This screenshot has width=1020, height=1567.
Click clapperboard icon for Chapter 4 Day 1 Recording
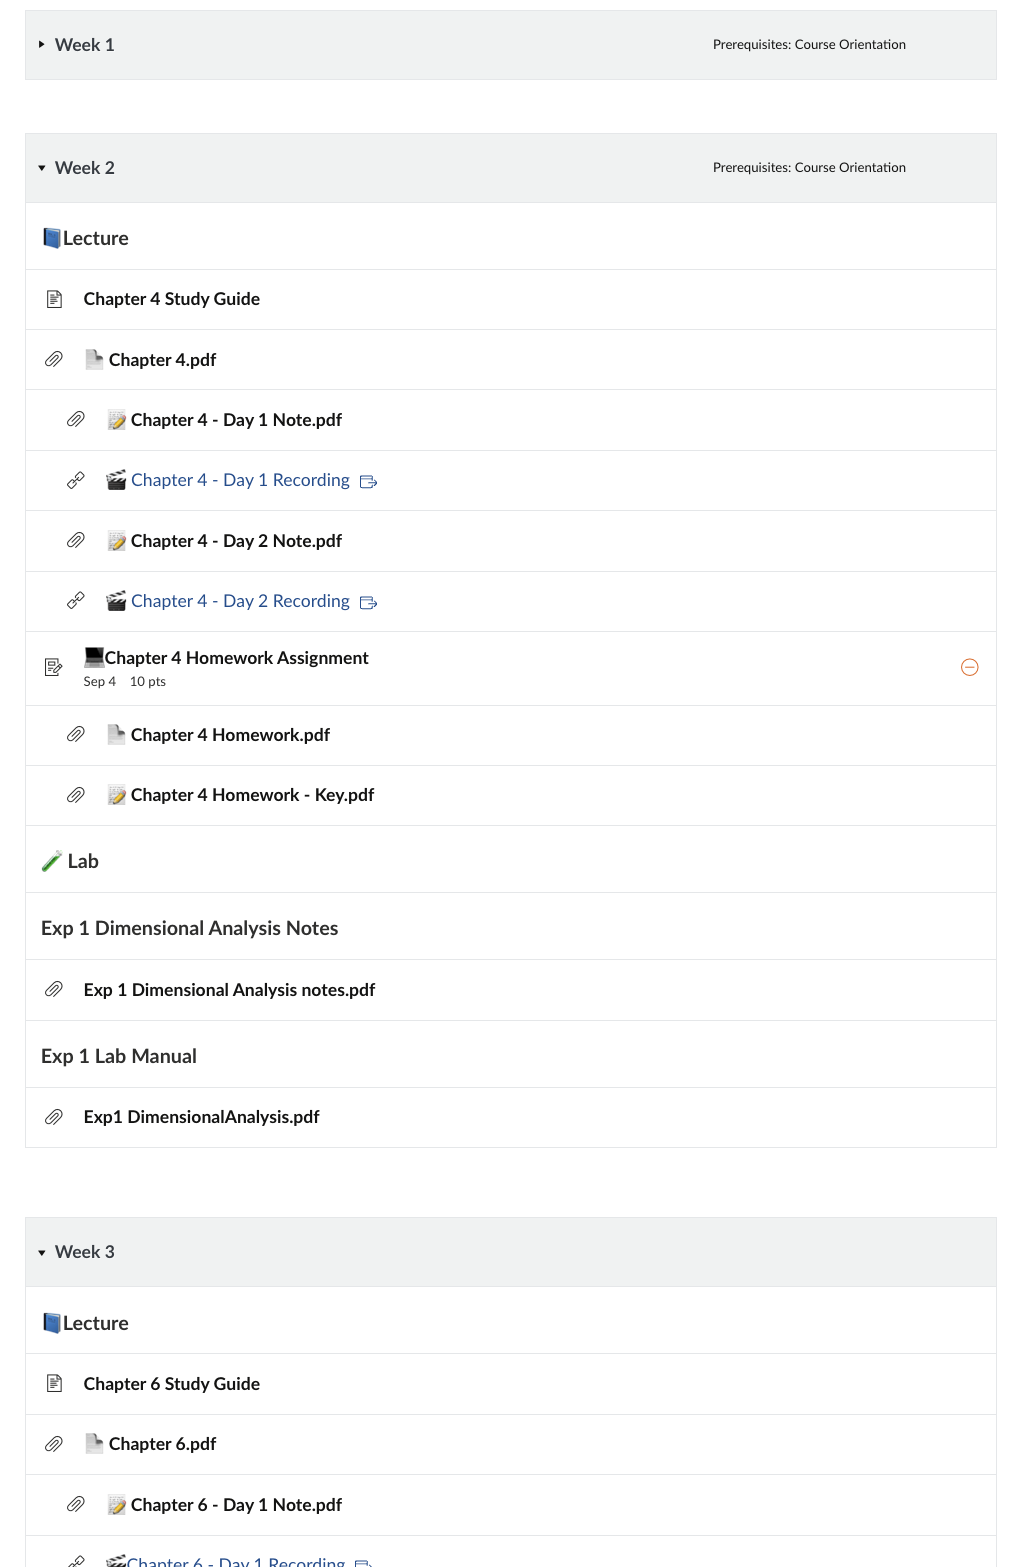116,481
